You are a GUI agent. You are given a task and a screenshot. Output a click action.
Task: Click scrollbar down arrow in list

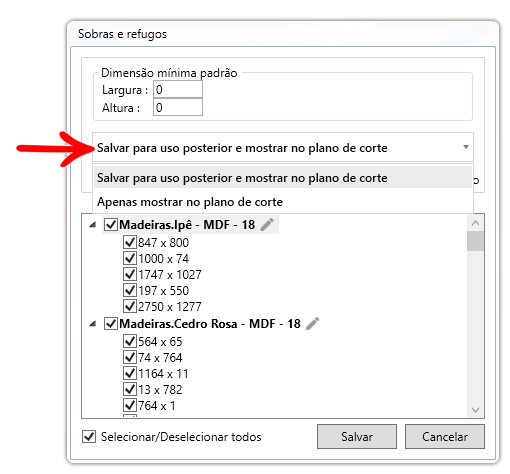click(476, 410)
